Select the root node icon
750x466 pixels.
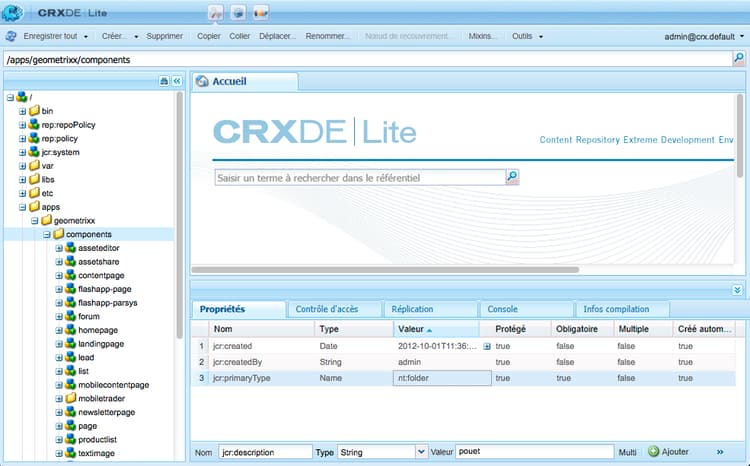22,97
